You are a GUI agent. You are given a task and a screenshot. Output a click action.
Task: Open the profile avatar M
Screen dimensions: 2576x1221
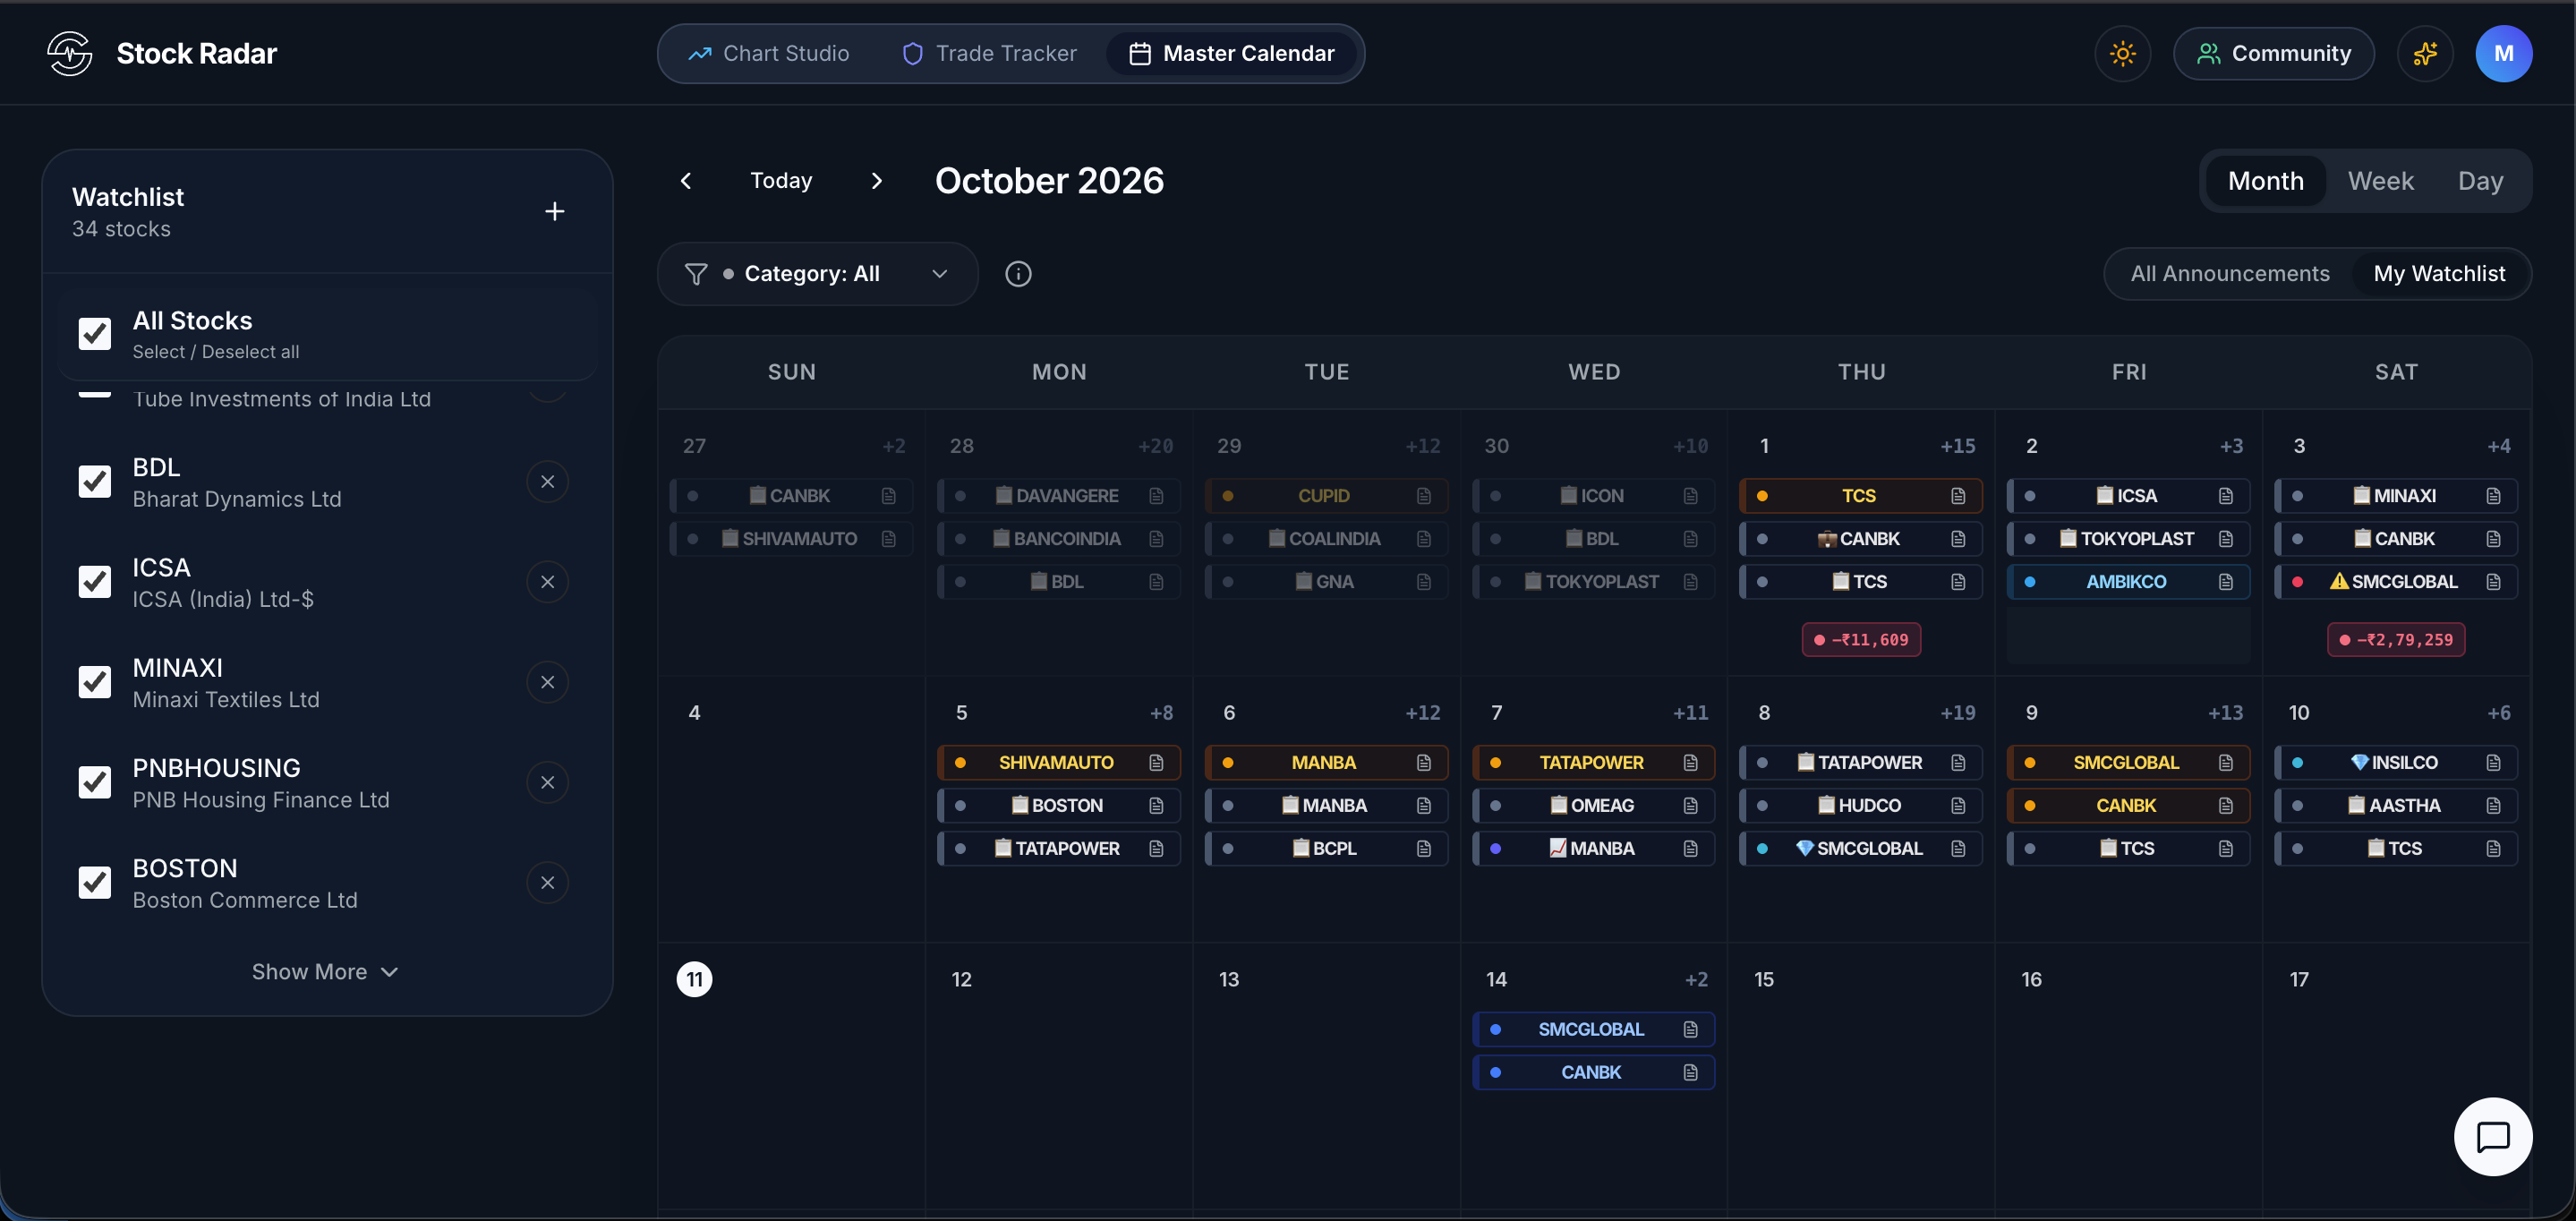2503,53
